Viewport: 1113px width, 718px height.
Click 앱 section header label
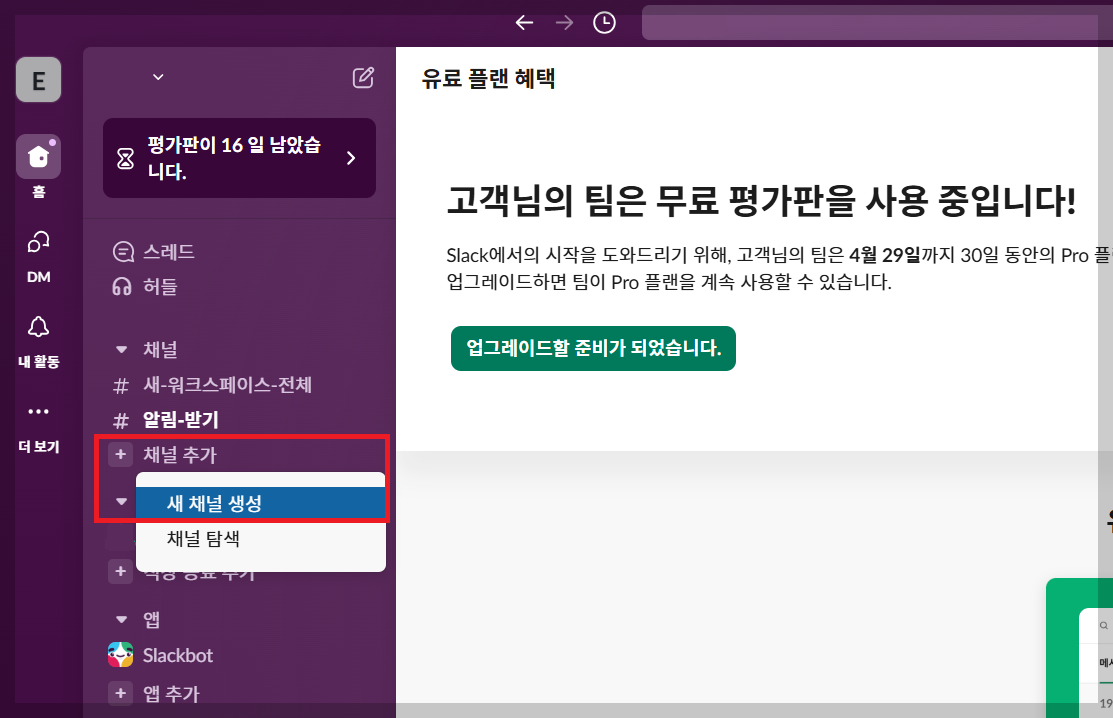click(x=151, y=619)
